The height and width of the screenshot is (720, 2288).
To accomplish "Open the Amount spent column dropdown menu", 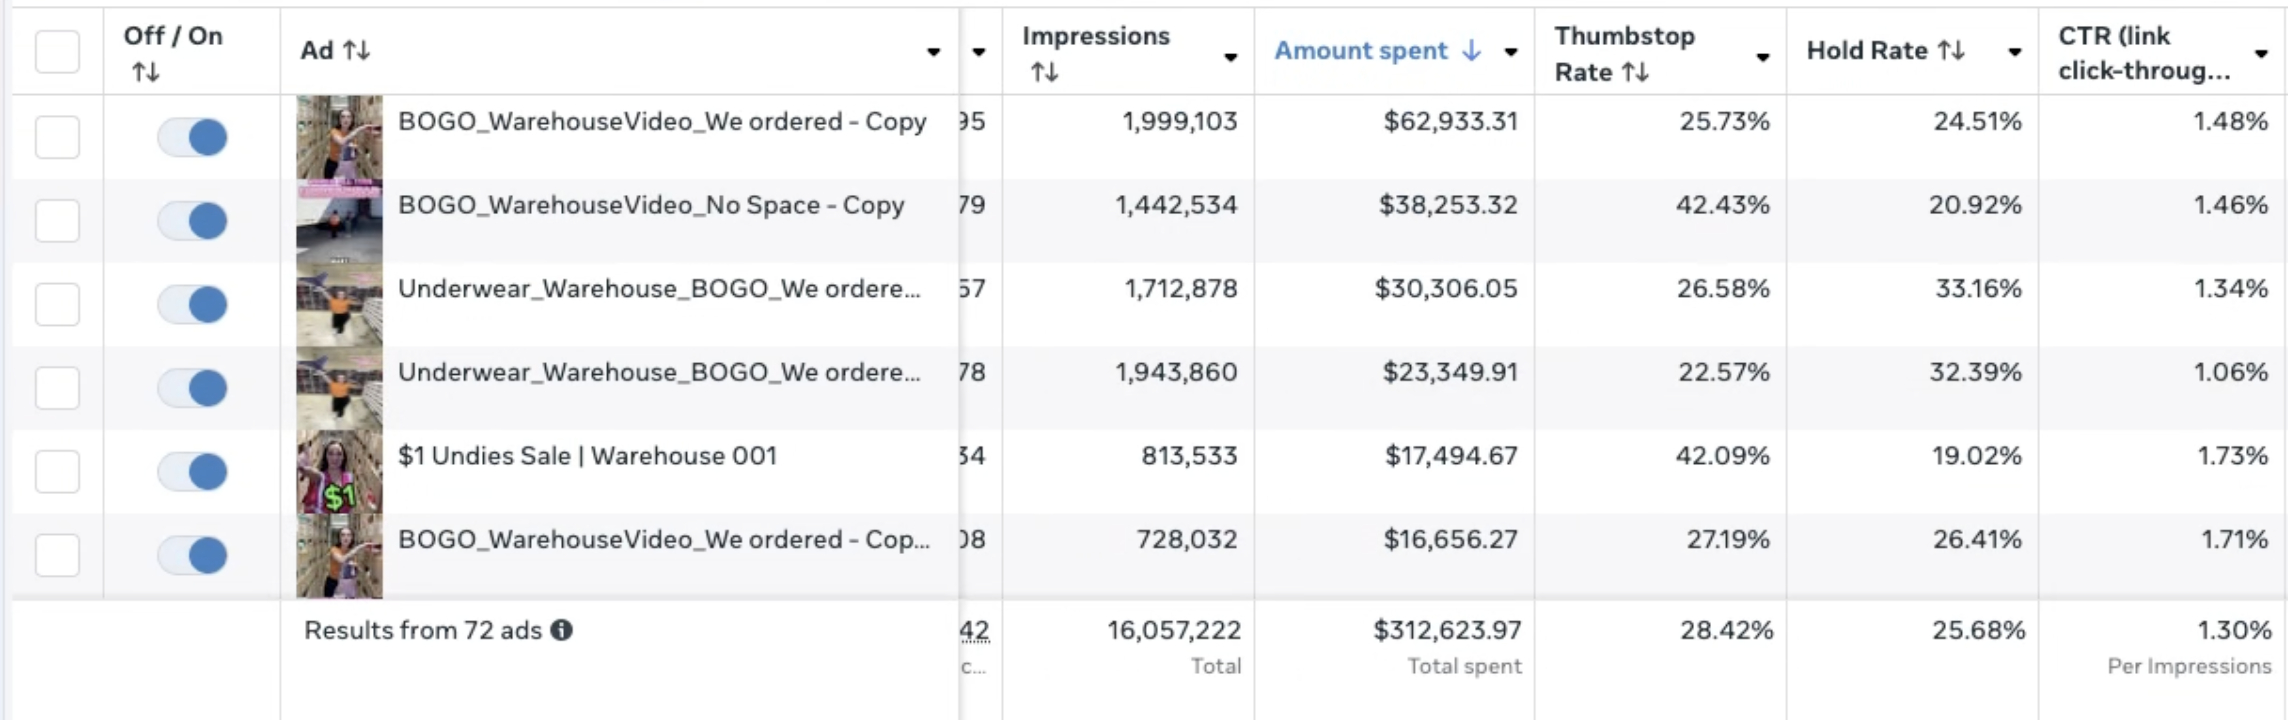I will tap(1511, 52).
